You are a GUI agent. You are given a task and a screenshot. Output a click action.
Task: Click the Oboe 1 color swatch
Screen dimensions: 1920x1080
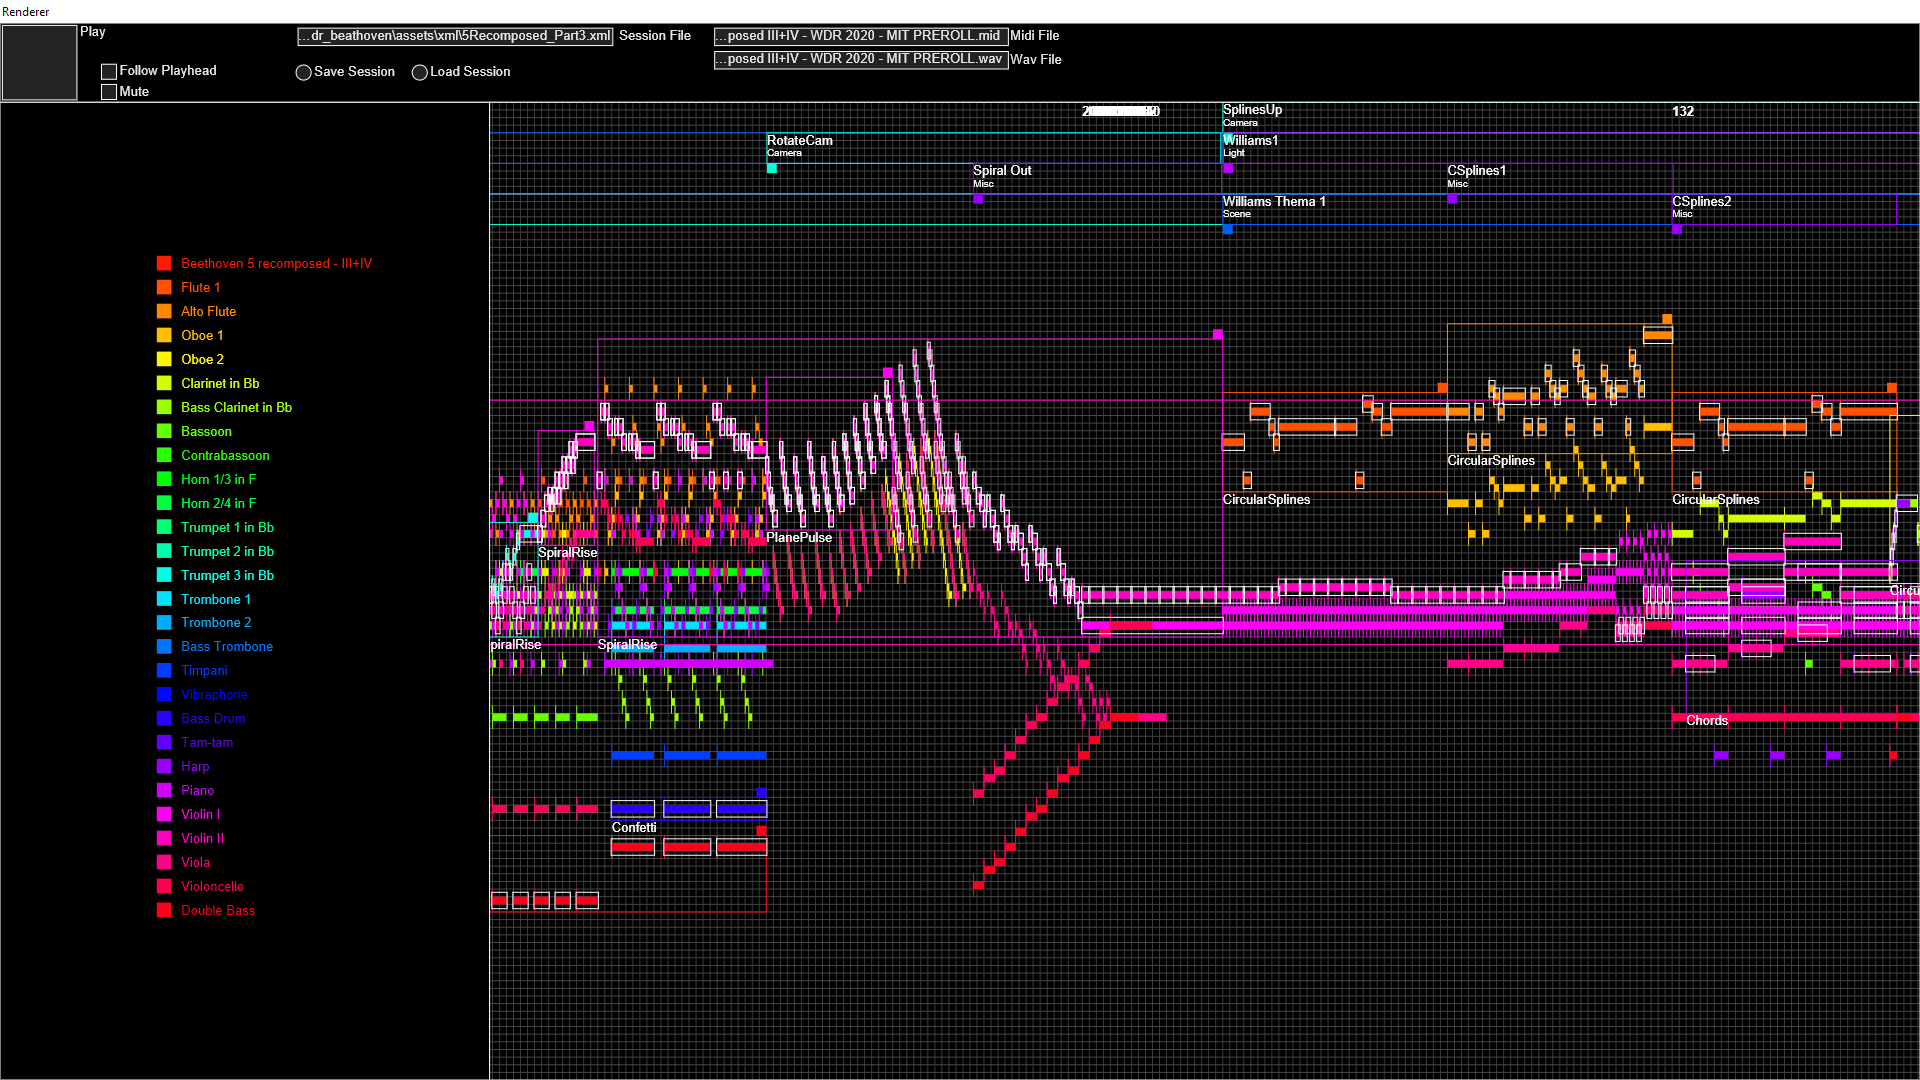pos(164,335)
